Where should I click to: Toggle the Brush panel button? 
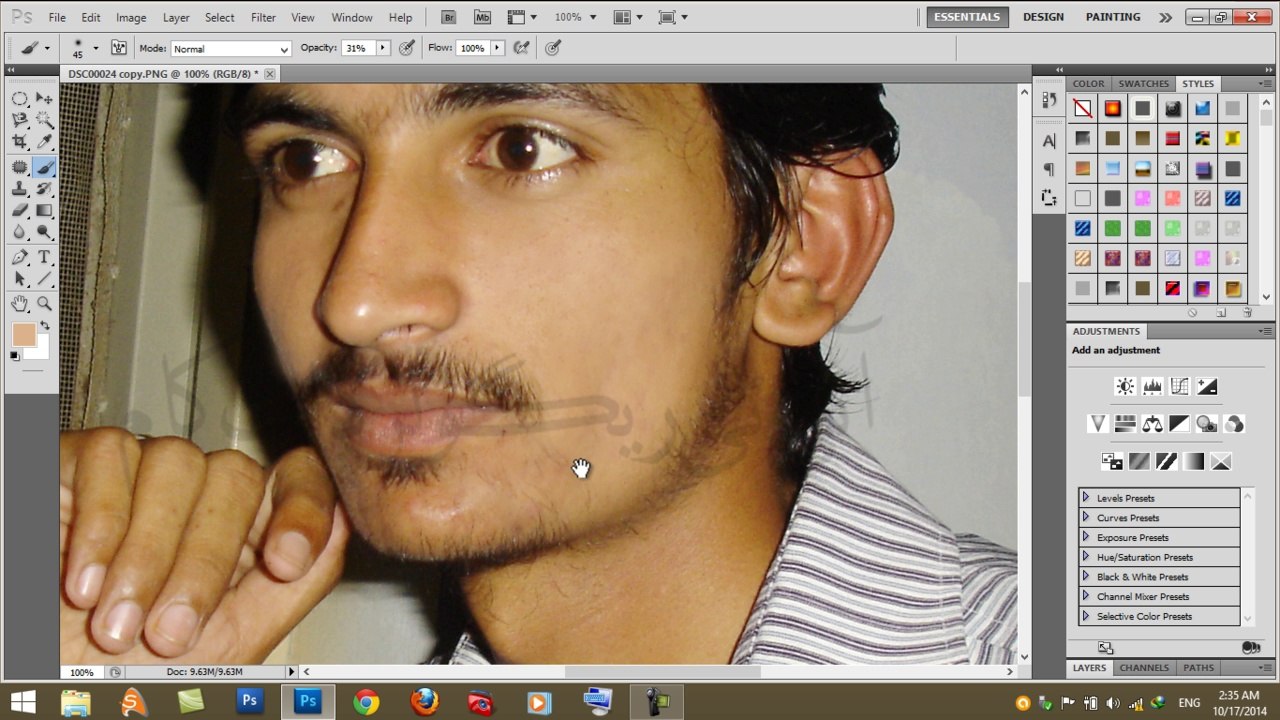pyautogui.click(x=119, y=48)
